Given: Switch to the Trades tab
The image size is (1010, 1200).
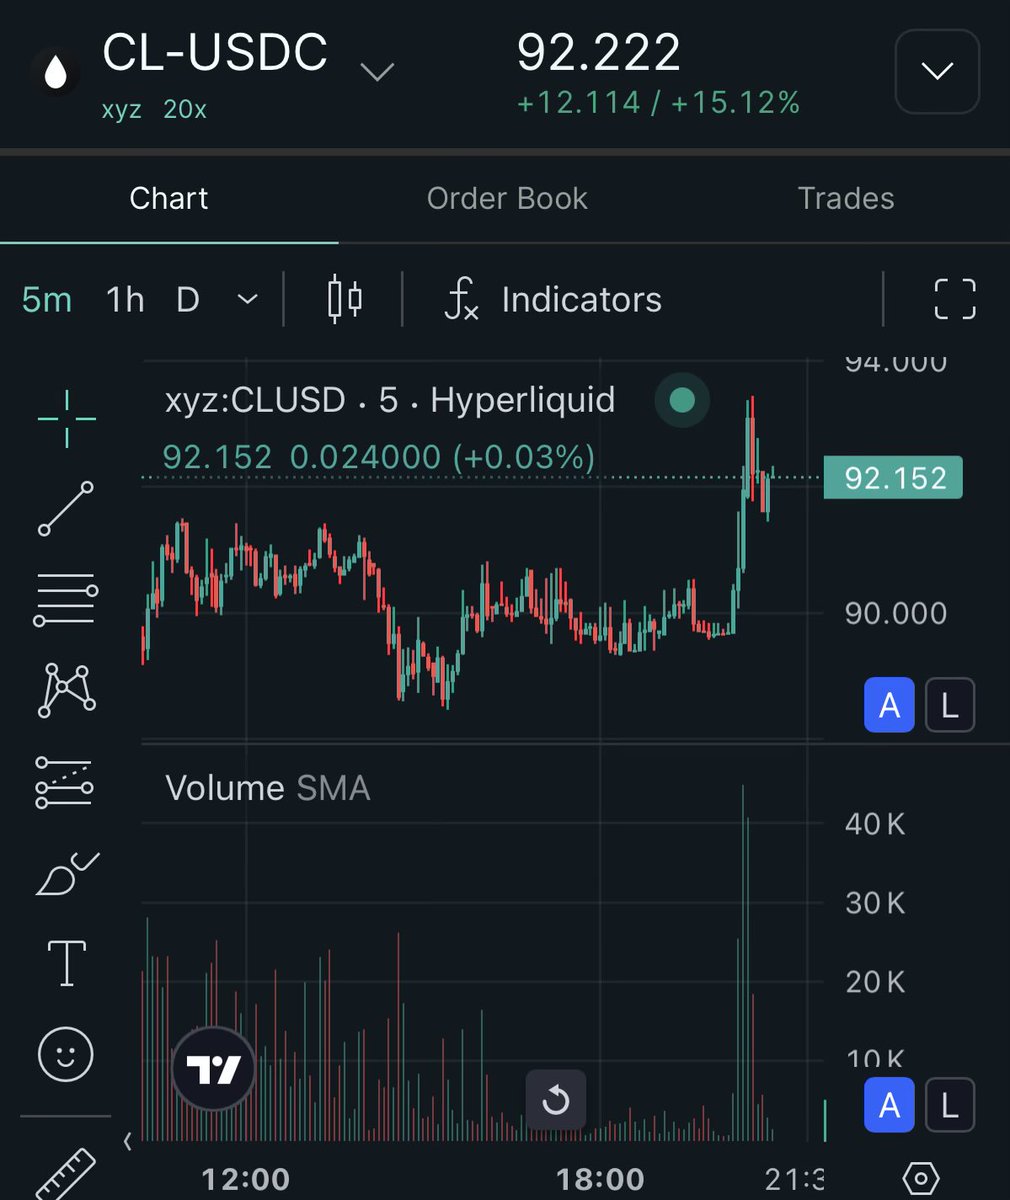Looking at the screenshot, I should click(x=846, y=199).
